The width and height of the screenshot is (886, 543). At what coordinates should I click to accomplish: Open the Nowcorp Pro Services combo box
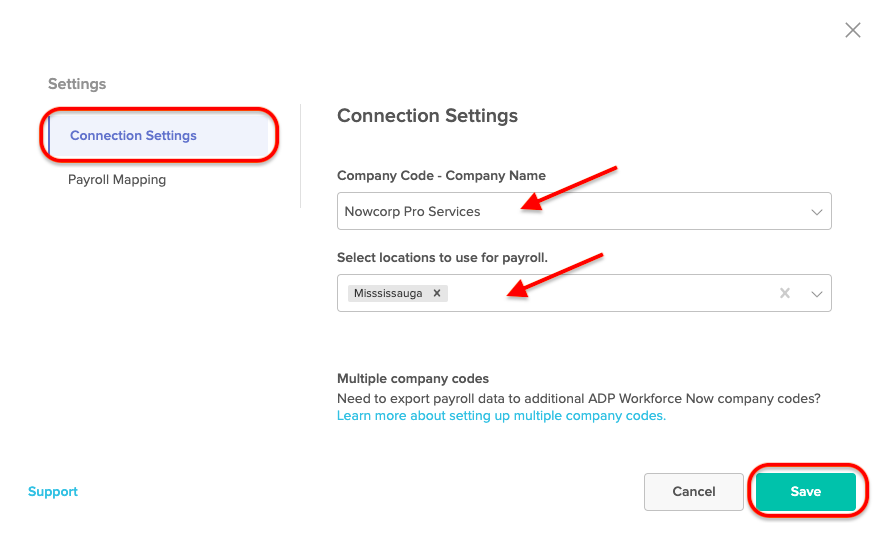click(x=570, y=212)
